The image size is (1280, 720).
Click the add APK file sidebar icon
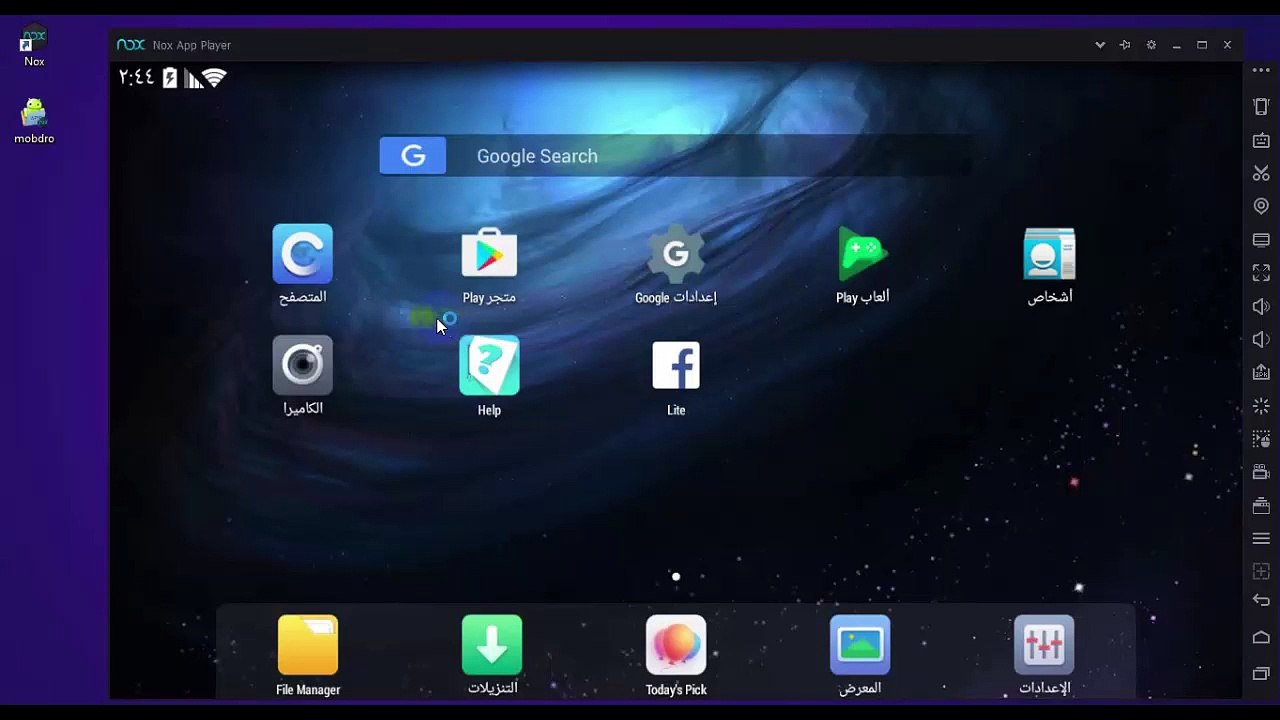[1261, 372]
